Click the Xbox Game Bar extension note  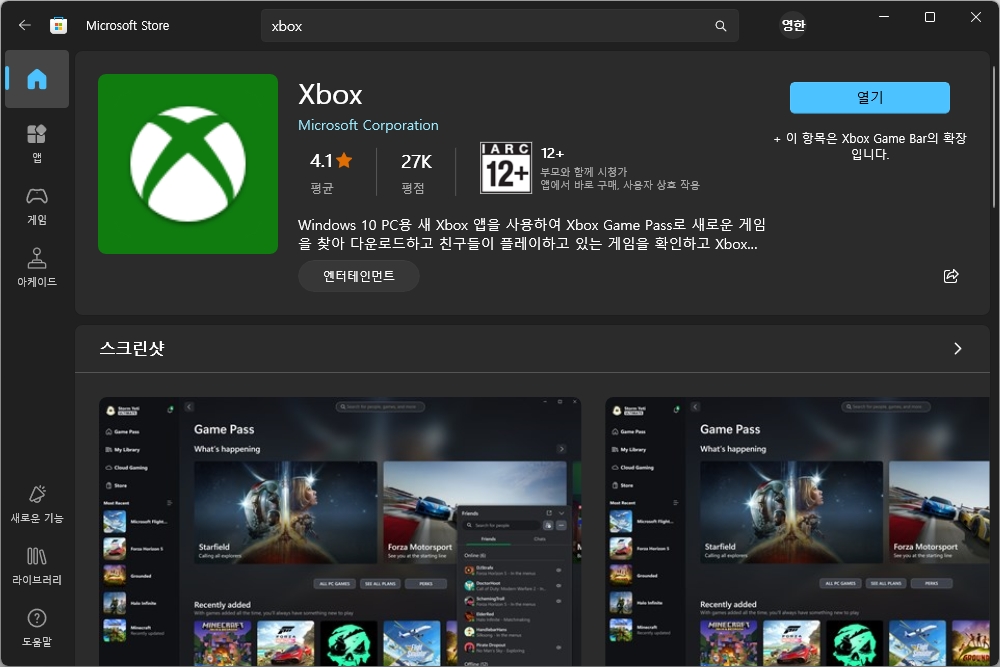(x=870, y=146)
